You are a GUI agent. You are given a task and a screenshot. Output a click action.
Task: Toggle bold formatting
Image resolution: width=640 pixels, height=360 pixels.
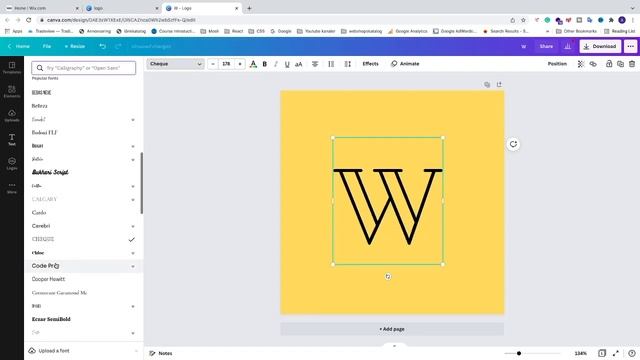[x=264, y=64]
